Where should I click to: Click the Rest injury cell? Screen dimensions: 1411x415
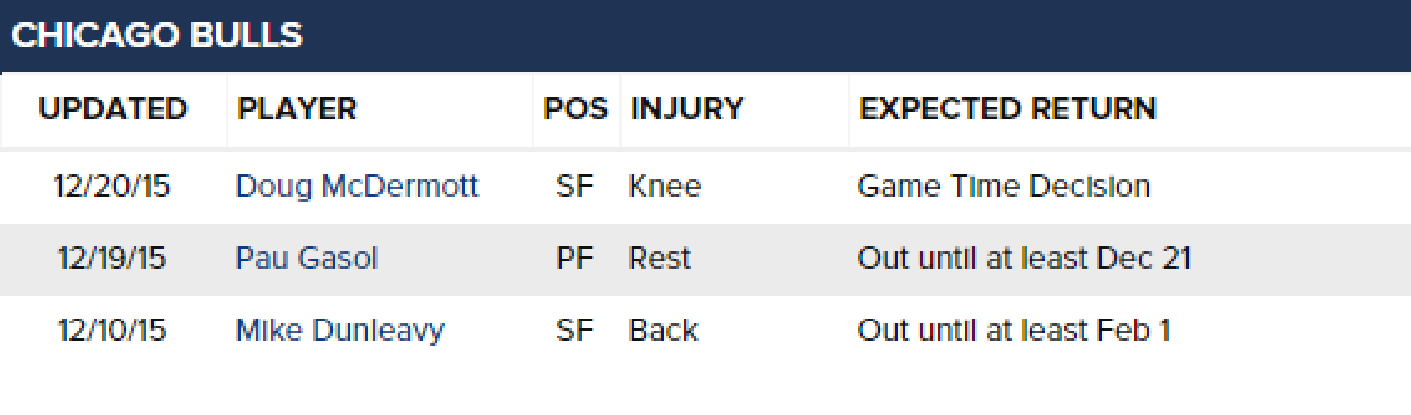[660, 259]
